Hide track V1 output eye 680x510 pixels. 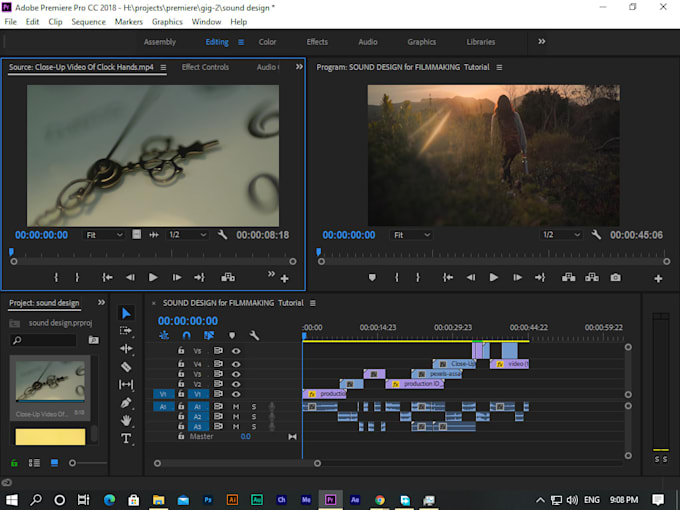coord(236,394)
